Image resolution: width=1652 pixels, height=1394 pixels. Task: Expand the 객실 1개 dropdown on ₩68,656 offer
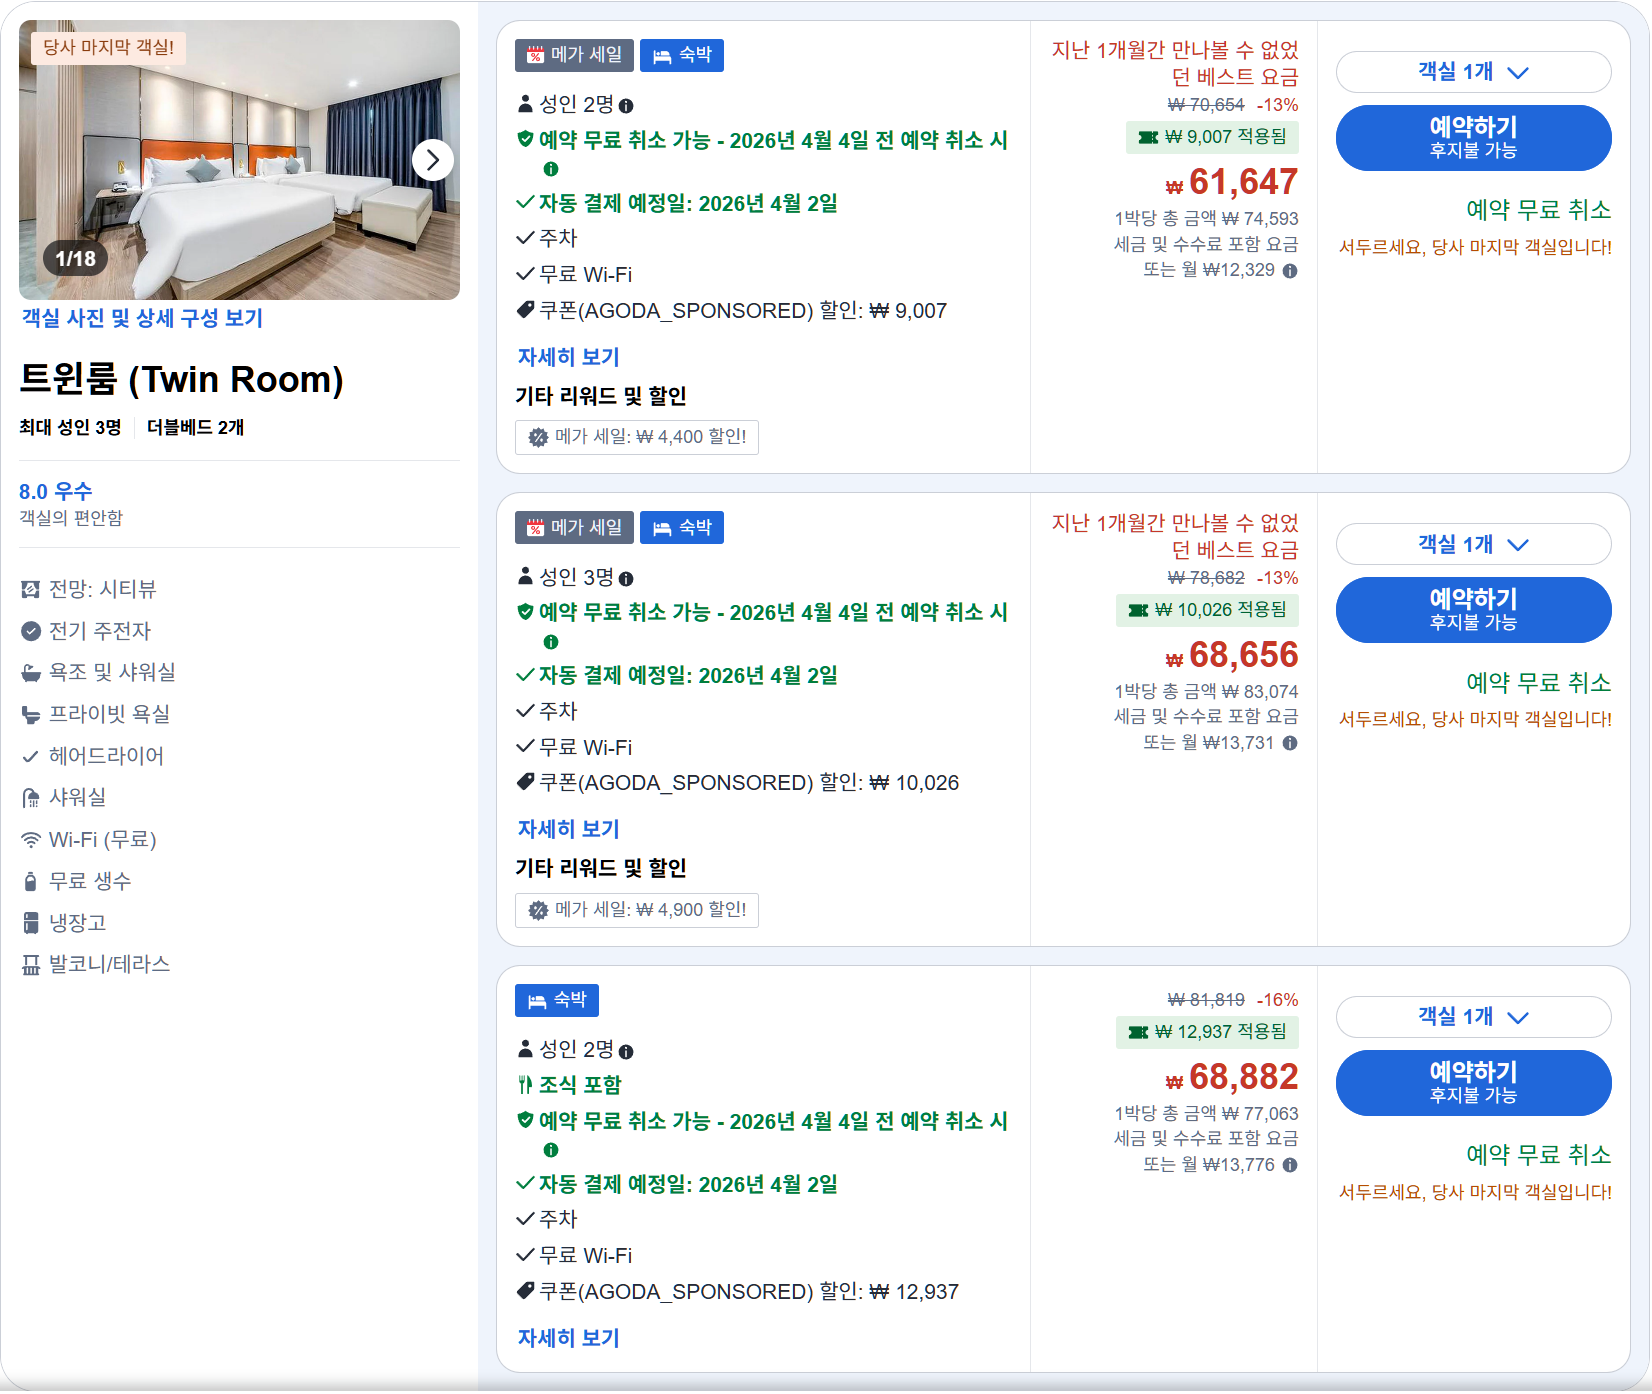[x=1473, y=544]
